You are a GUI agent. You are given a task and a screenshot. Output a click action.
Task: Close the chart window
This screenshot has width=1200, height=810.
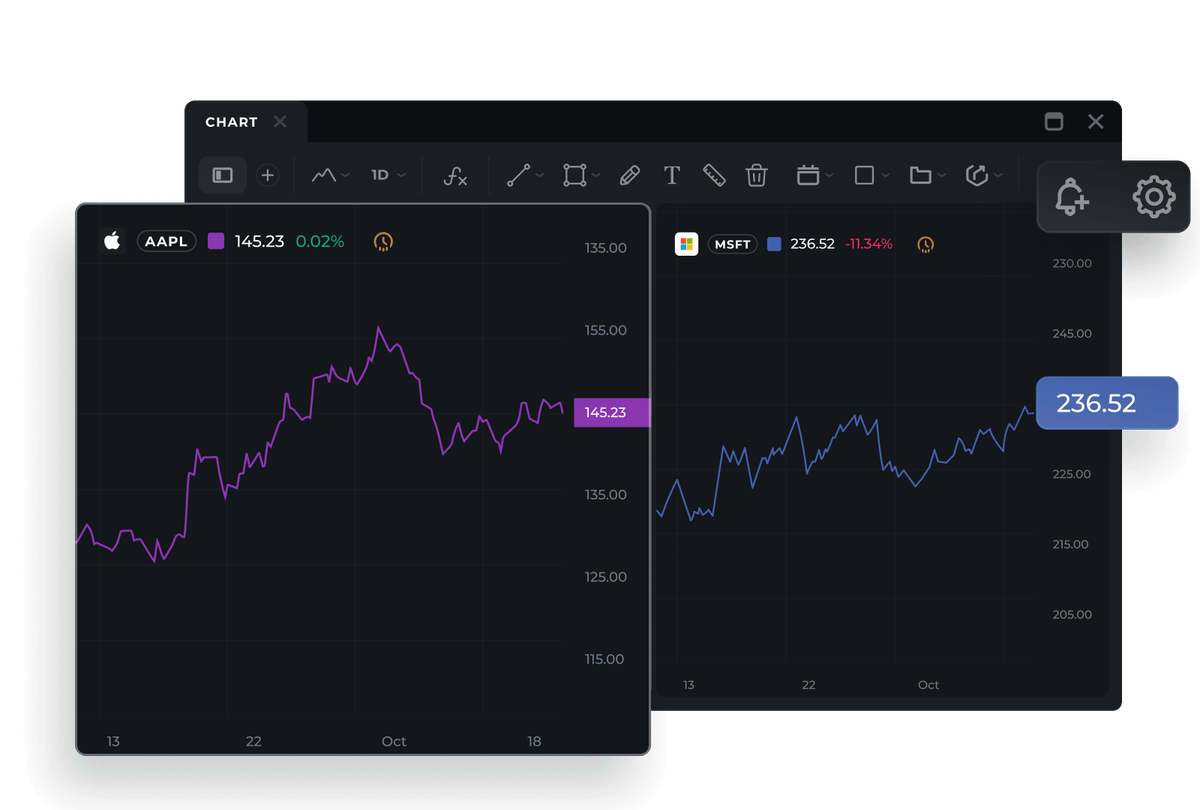(1096, 121)
